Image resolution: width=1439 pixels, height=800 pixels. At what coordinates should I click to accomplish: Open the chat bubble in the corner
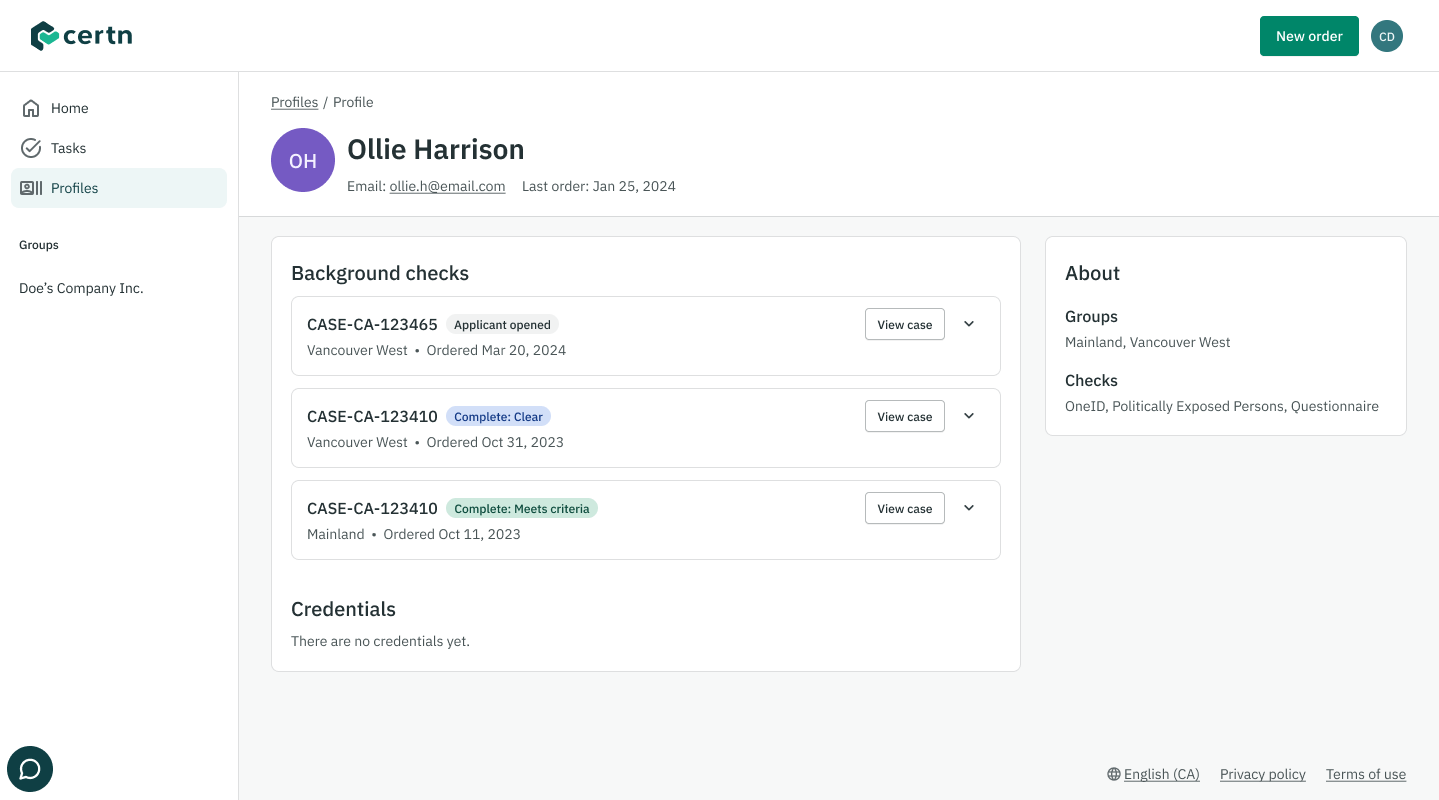29,768
